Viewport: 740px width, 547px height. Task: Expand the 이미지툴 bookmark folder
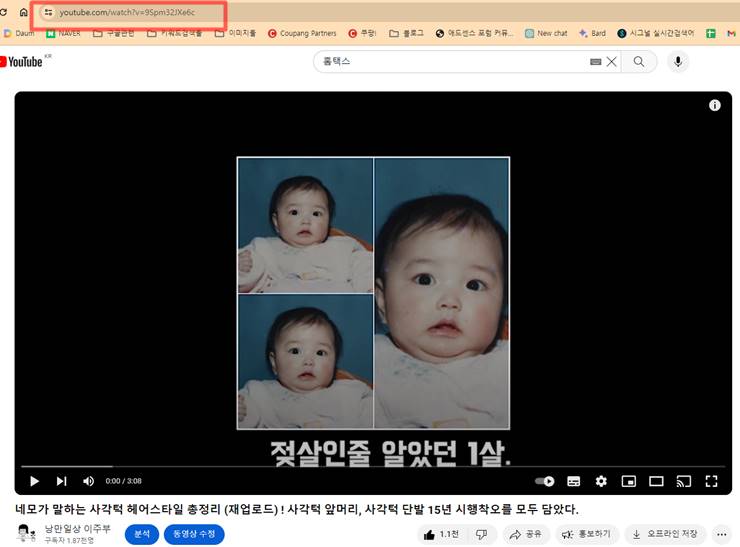click(x=235, y=33)
